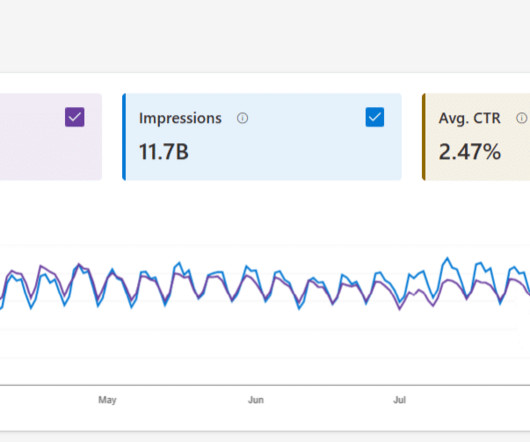Open the info icon beside Impressions

pyautogui.click(x=242, y=118)
